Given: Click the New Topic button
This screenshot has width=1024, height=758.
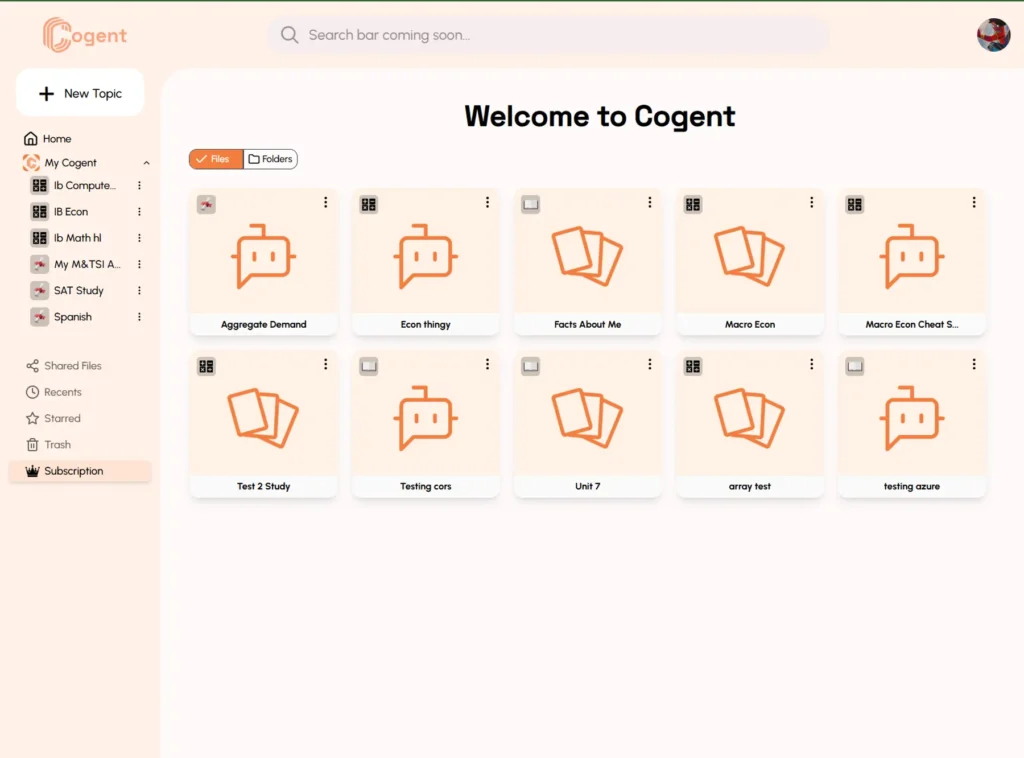Looking at the screenshot, I should (80, 93).
